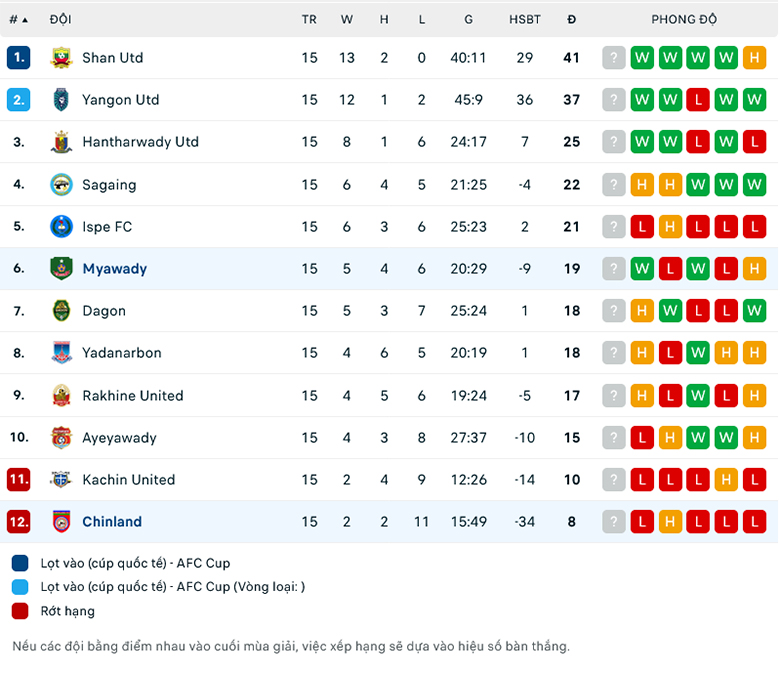The image size is (780, 673).
Task: Sort standings by HSBT goal difference header
Action: (x=525, y=19)
